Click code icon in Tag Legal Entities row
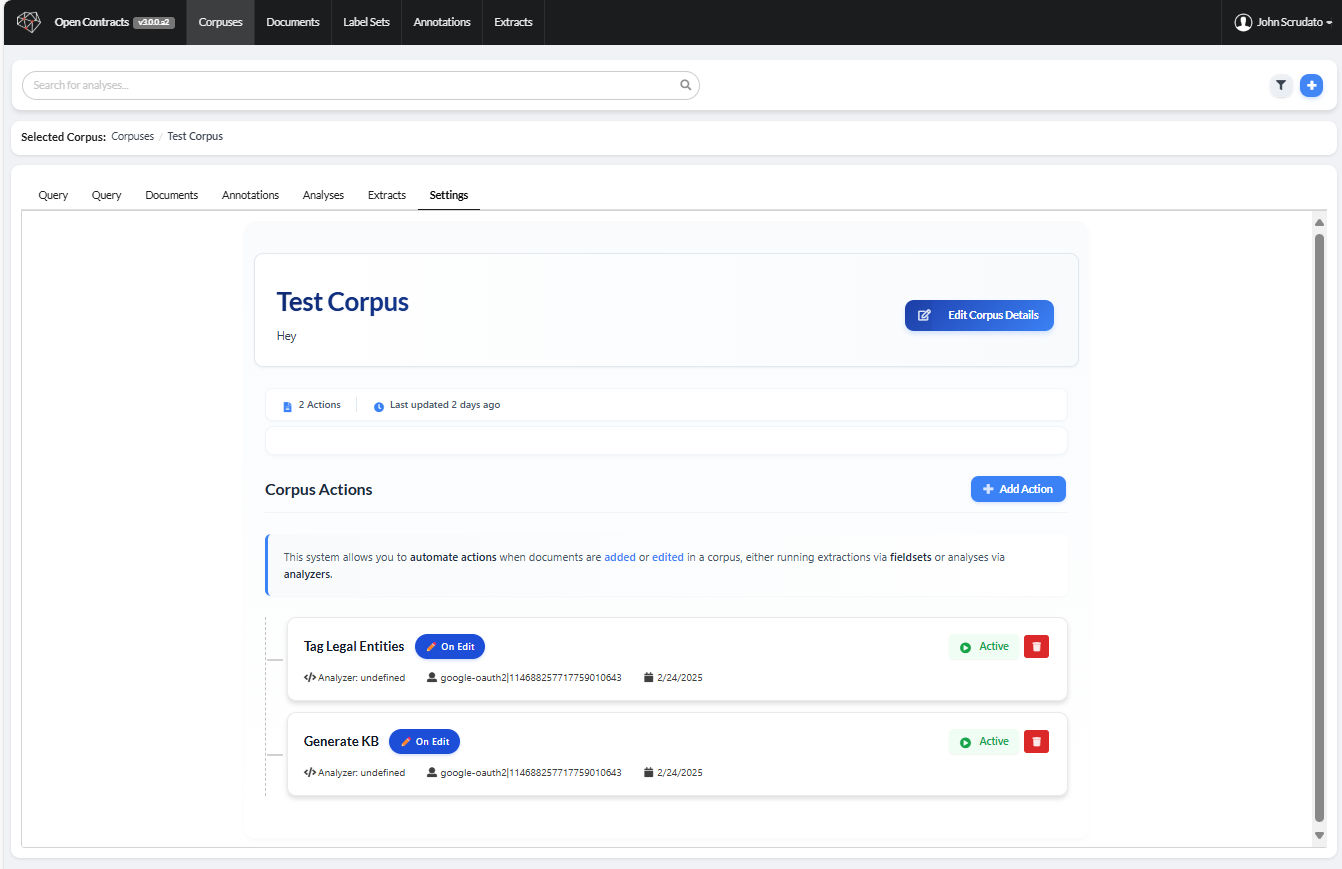 (310, 677)
